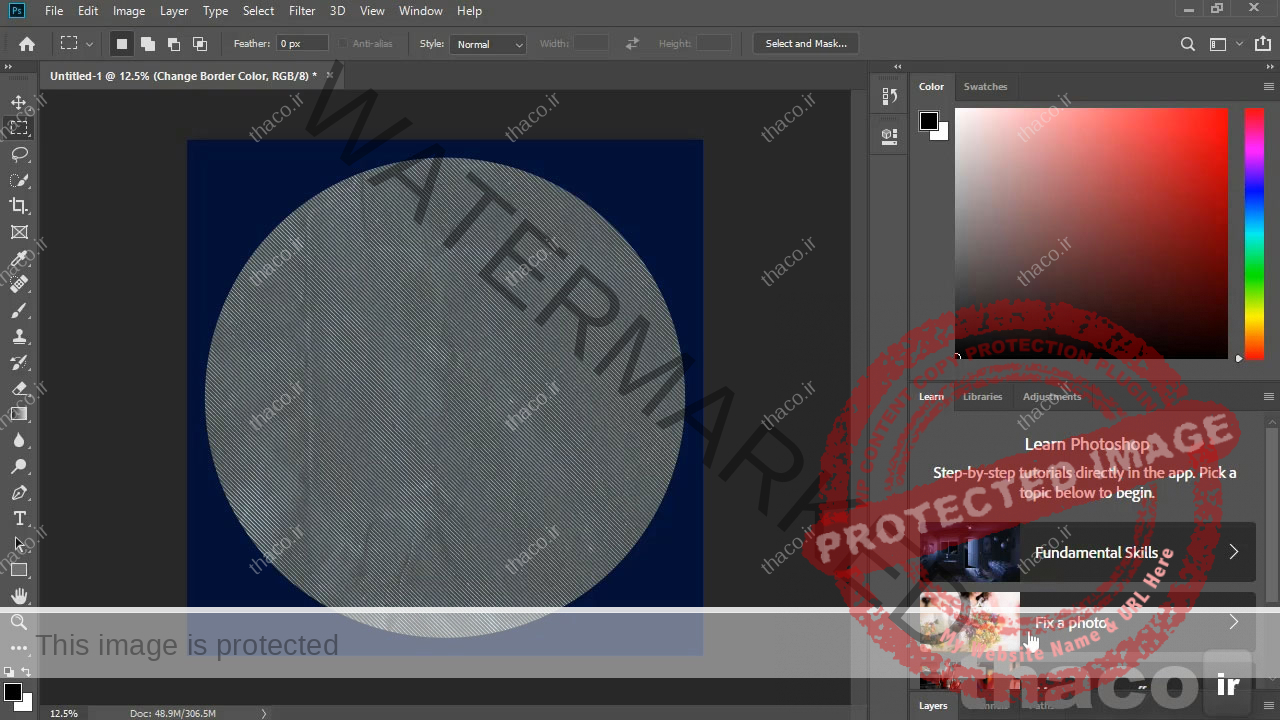
Task: Toggle the Anti-alias checkbox
Action: pyautogui.click(x=343, y=44)
